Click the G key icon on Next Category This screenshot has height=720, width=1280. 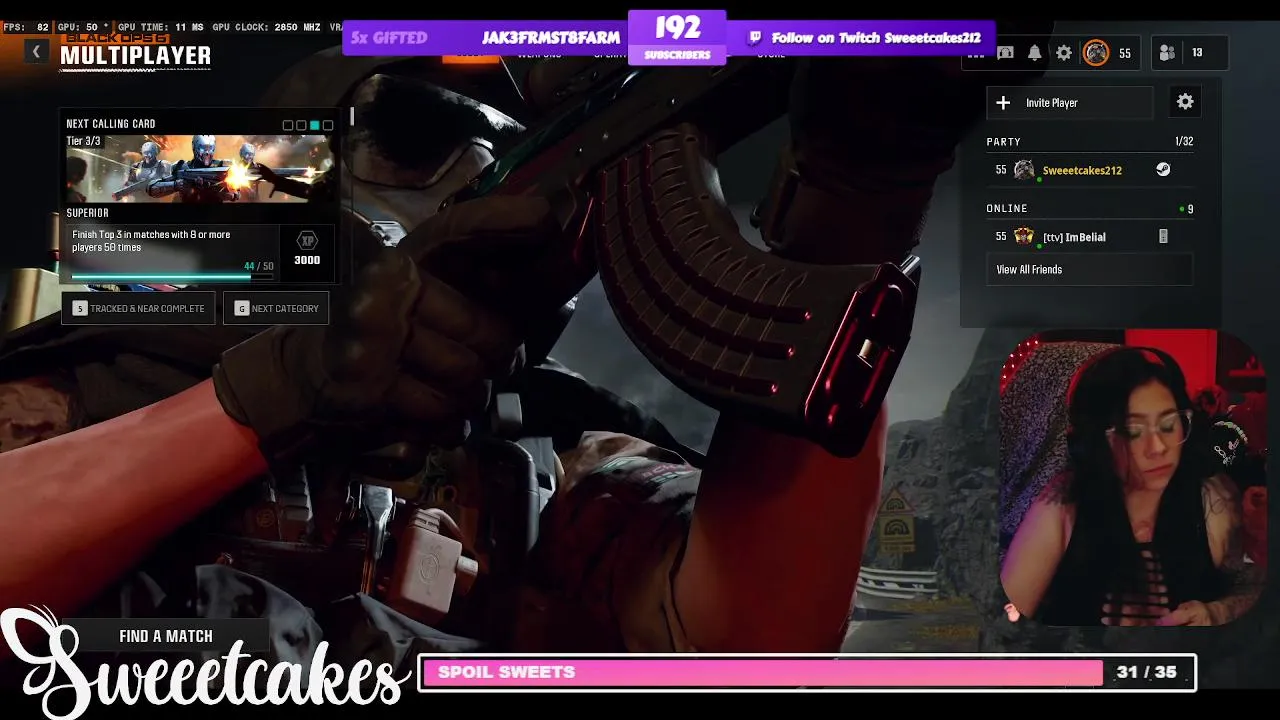[241, 308]
